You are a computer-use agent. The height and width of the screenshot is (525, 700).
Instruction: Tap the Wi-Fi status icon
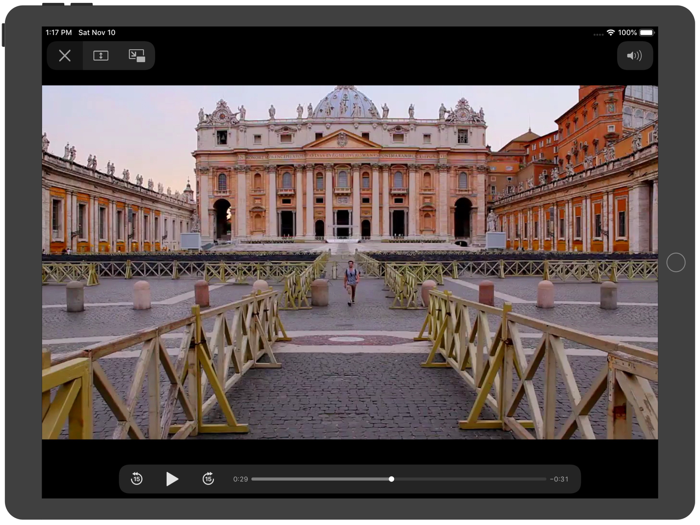coord(610,33)
